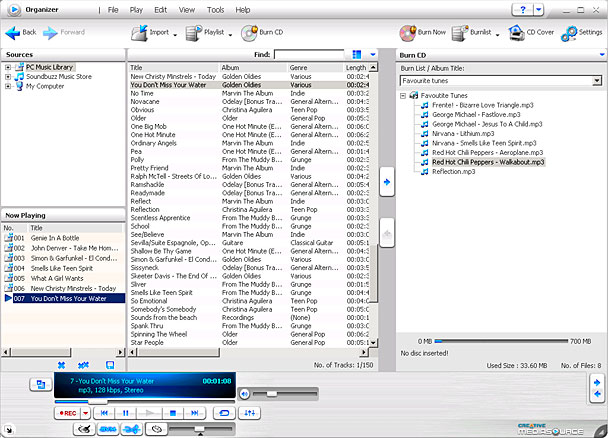Select Reflection.mp3 in burn list
This screenshot has width=608, height=438.
[454, 172]
